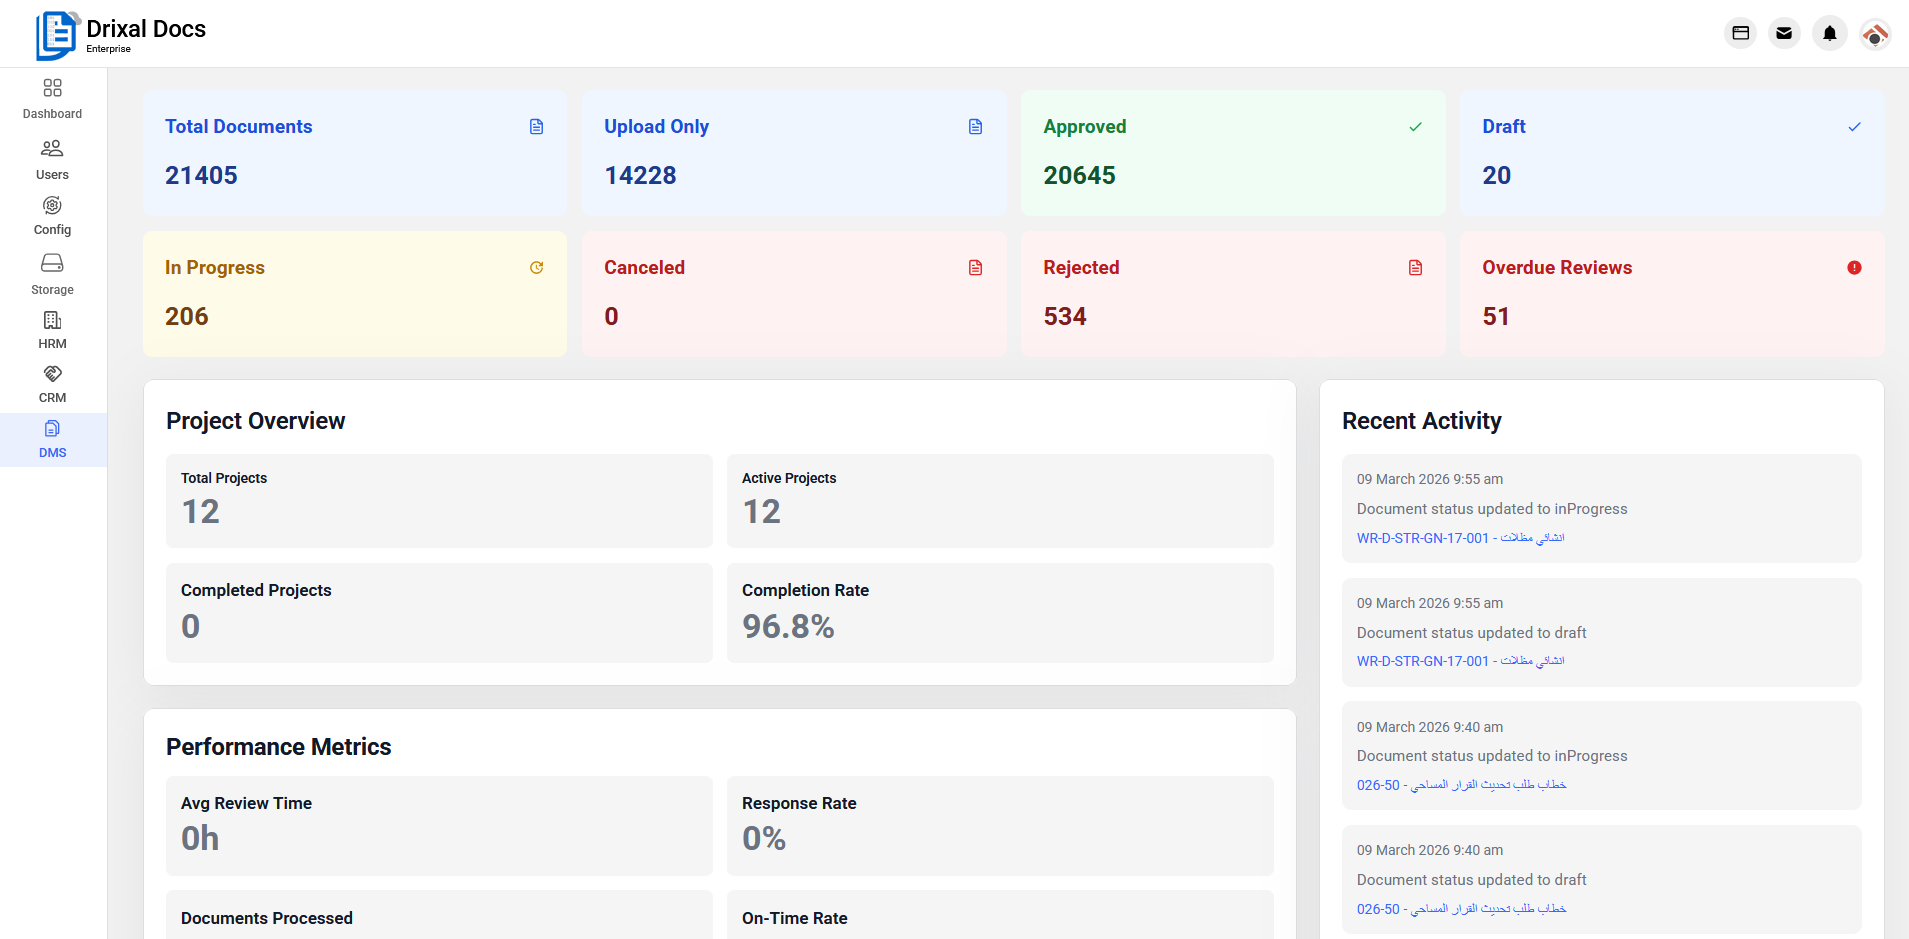The height and width of the screenshot is (939, 1909).
Task: Select Users in the navigation menu
Action: click(52, 158)
